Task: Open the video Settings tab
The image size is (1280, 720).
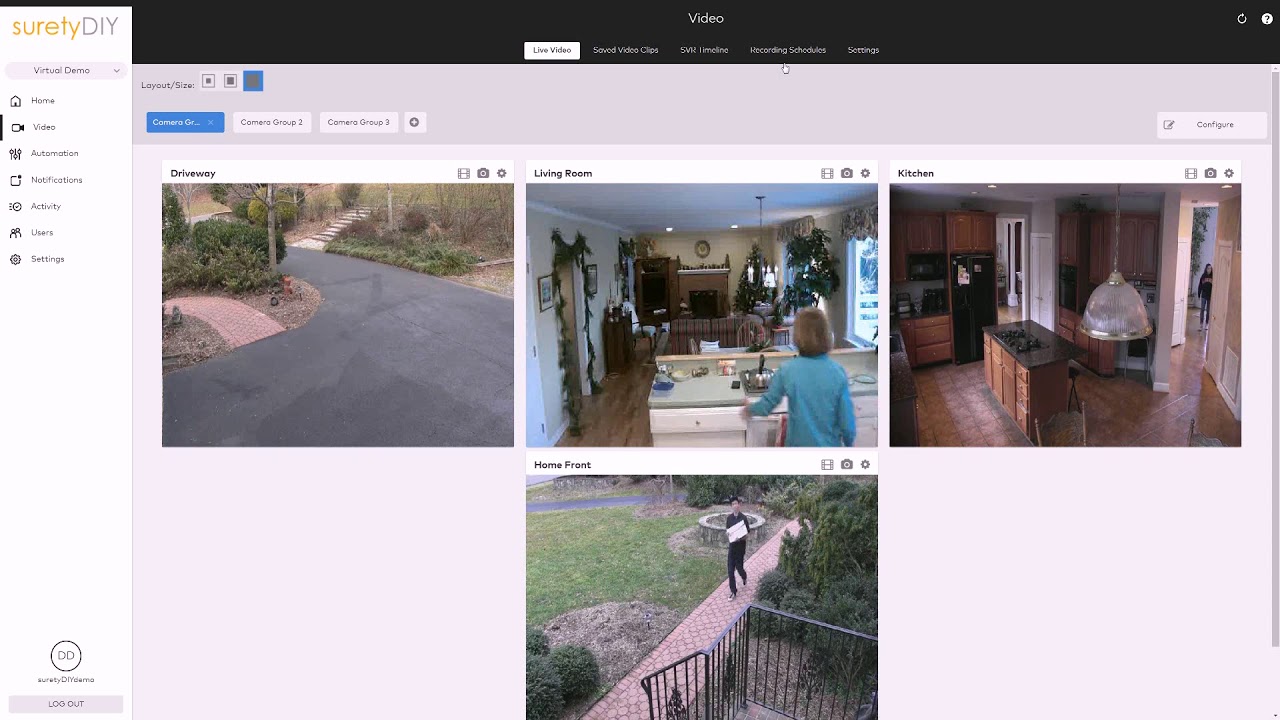Action: pyautogui.click(x=863, y=50)
